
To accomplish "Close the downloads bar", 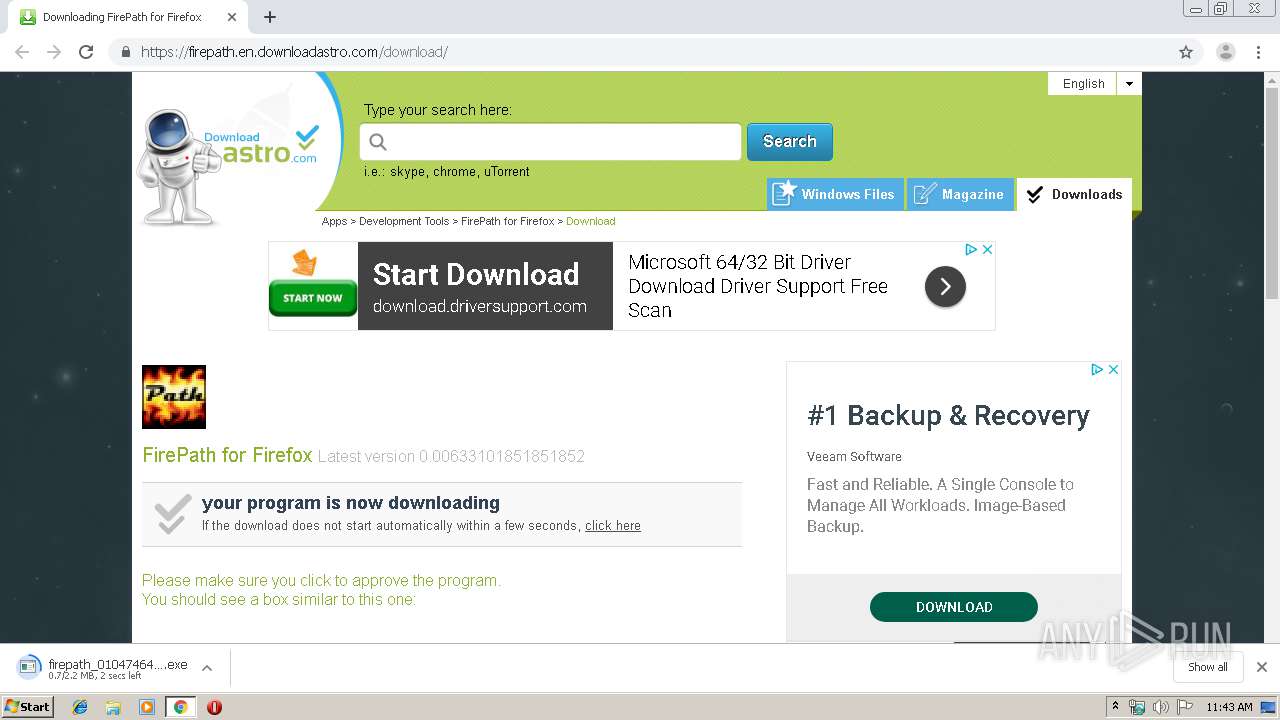I will pos(1262,667).
